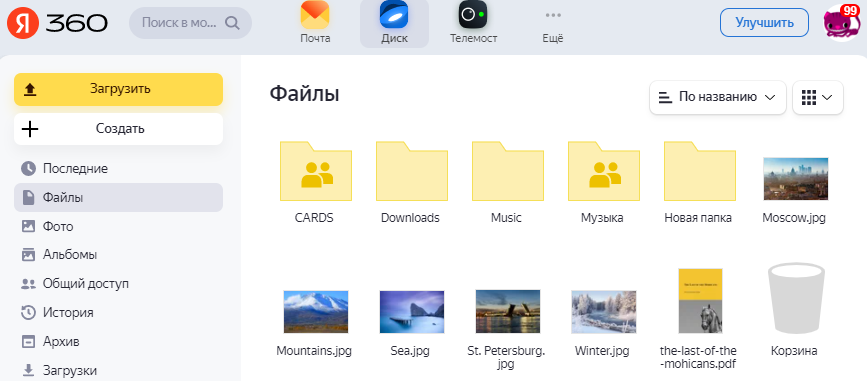
Task: Open the grid view mode dropdown
Action: (x=818, y=97)
